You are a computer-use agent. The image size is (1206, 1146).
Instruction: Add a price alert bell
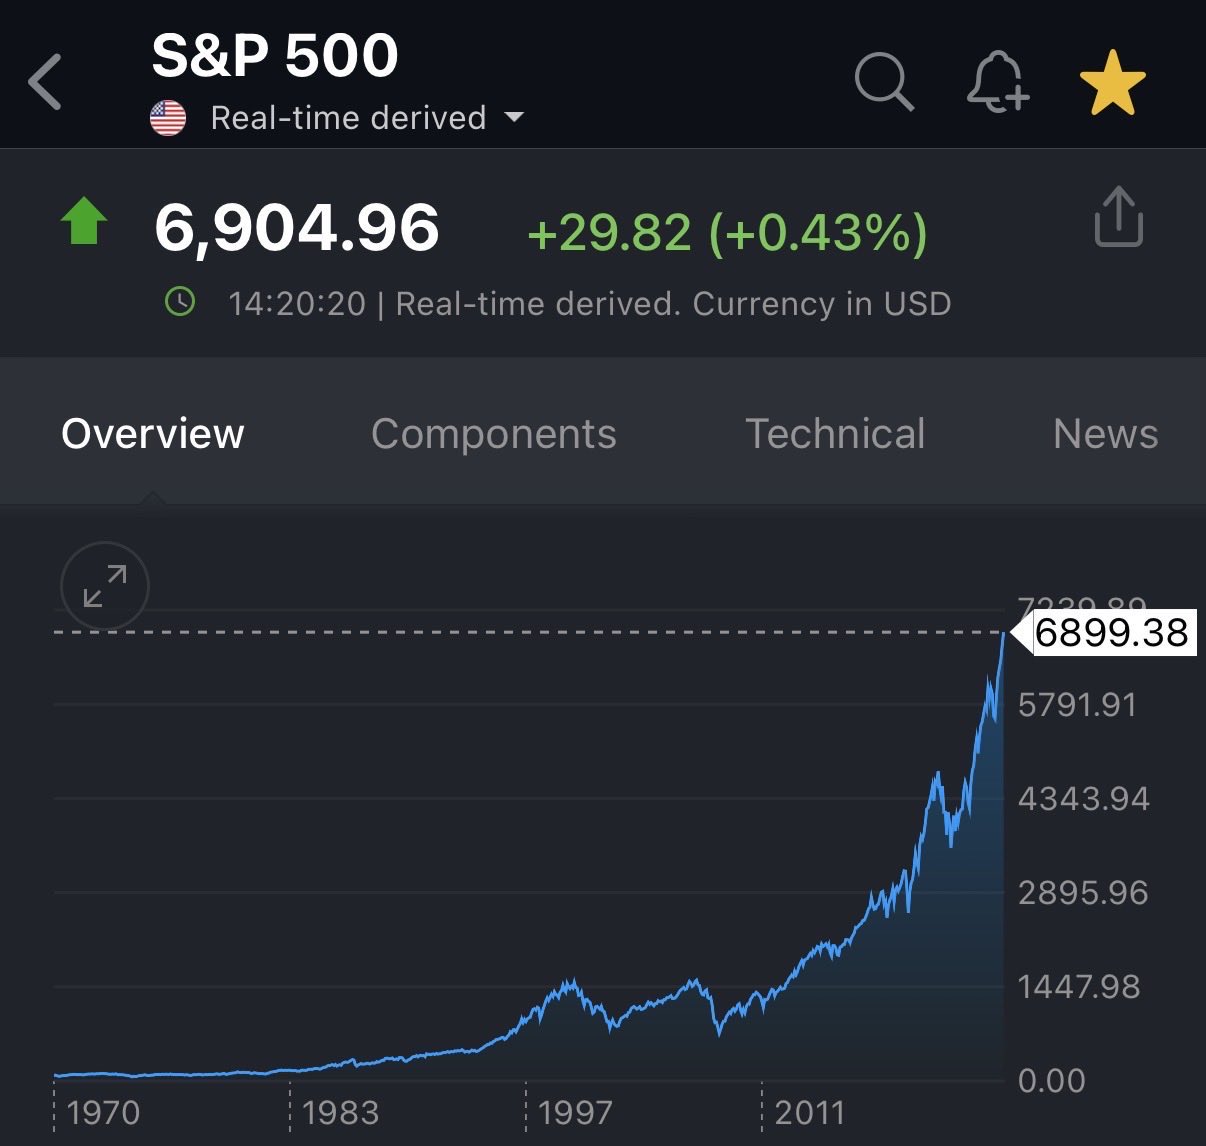[x=997, y=81]
